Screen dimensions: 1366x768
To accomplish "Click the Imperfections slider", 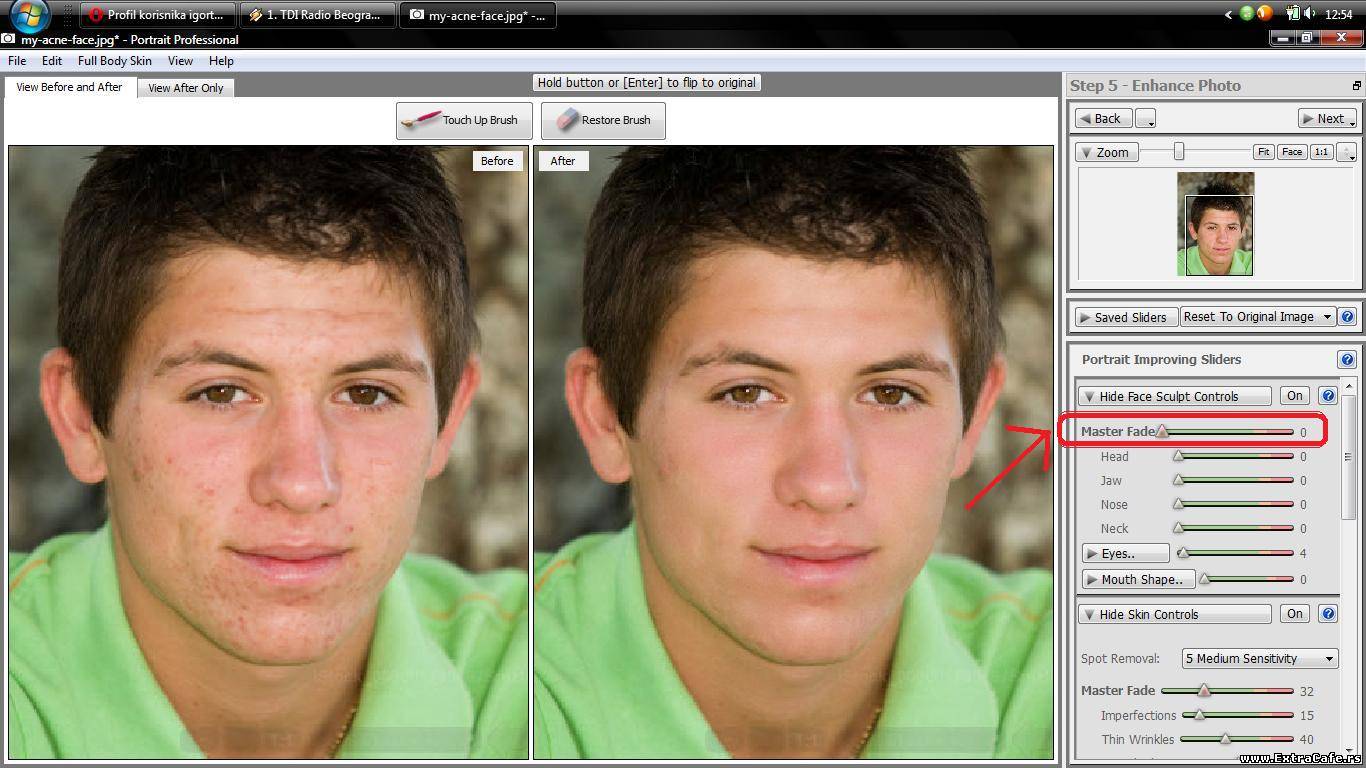I will coord(1237,715).
